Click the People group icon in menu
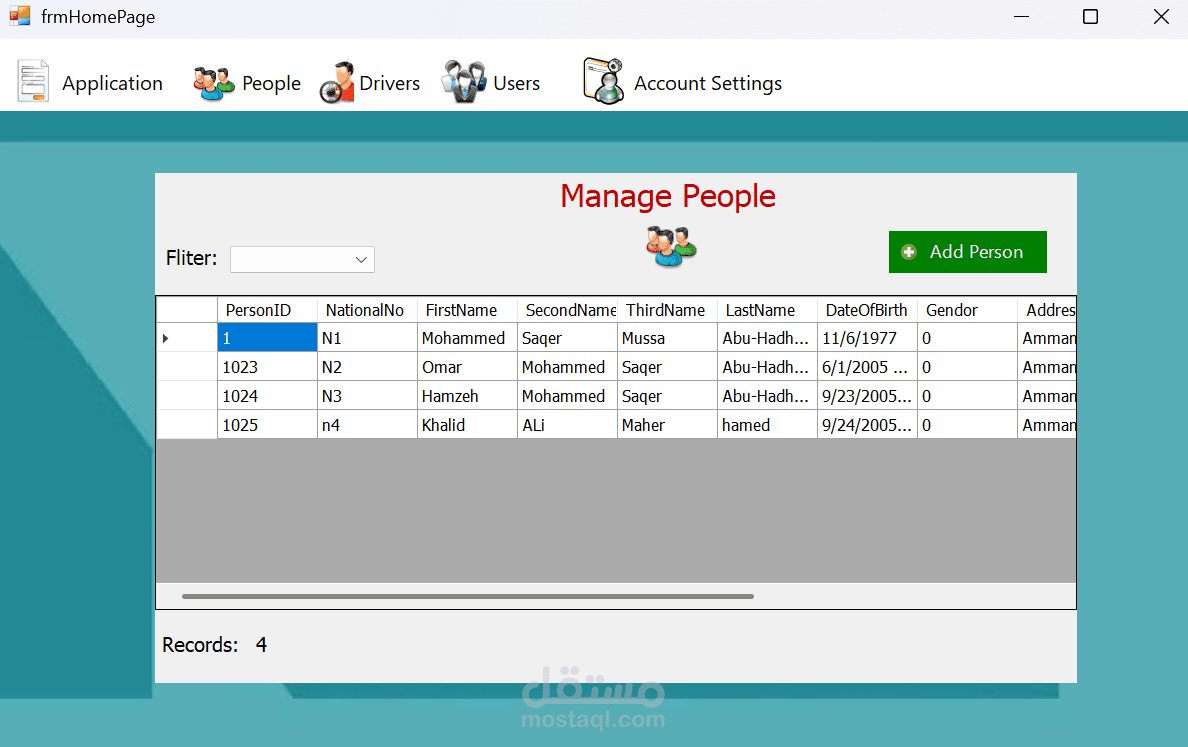The image size is (1188, 747). click(x=213, y=83)
